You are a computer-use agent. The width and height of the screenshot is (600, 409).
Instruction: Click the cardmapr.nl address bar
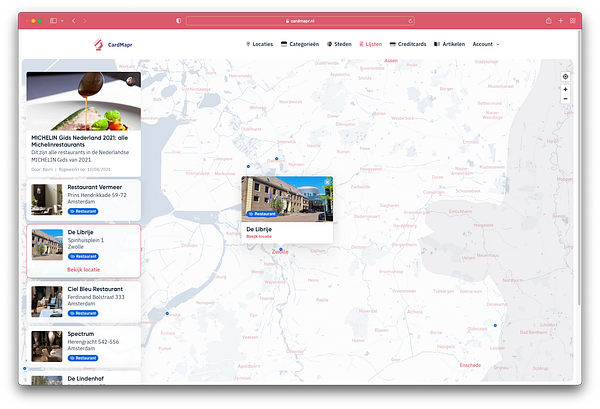tap(300, 21)
